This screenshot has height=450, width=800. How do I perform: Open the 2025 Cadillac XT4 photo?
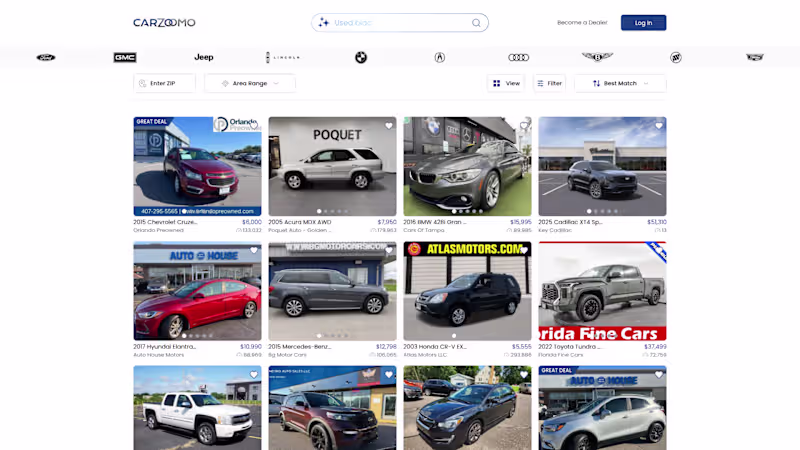(x=602, y=166)
